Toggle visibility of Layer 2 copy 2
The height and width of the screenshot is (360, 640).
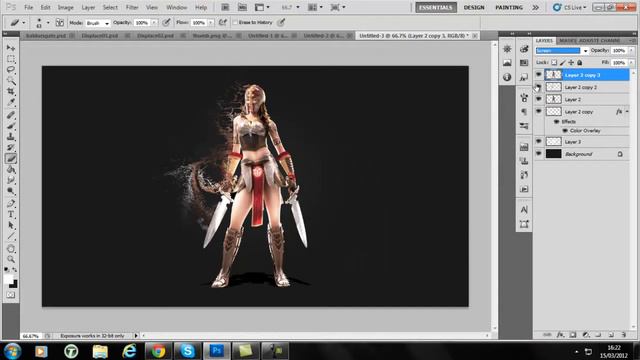click(538, 87)
